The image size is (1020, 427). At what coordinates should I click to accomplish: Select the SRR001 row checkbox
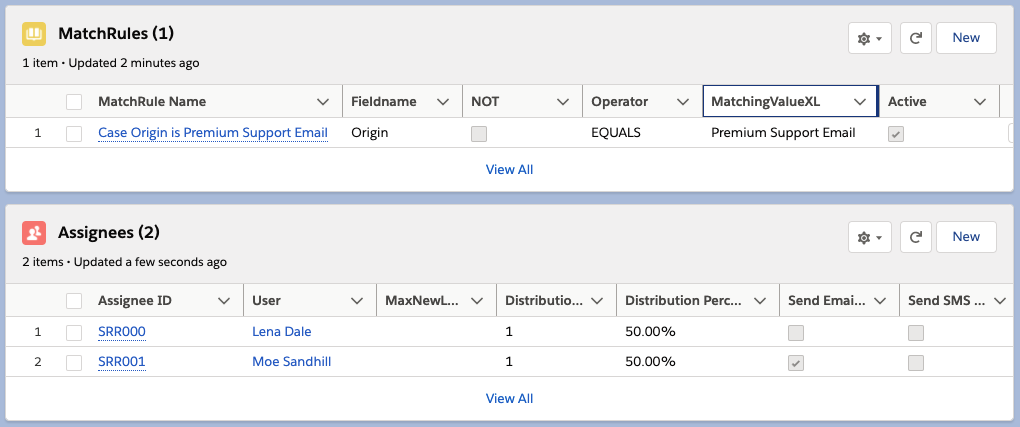tap(74, 363)
